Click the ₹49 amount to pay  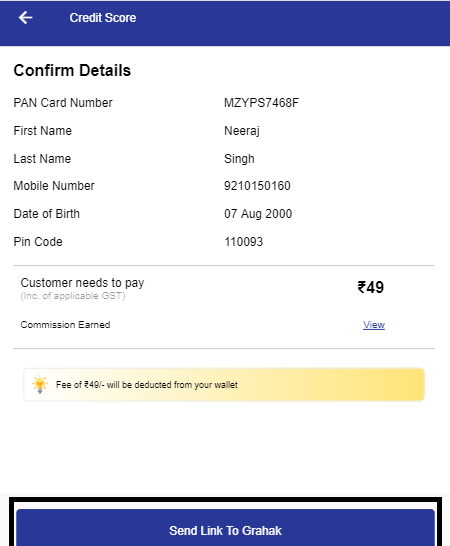click(x=371, y=287)
